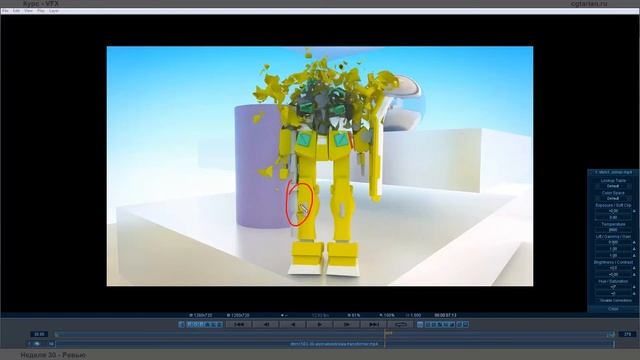
Task: Open the View menu
Action: click(x=28, y=11)
